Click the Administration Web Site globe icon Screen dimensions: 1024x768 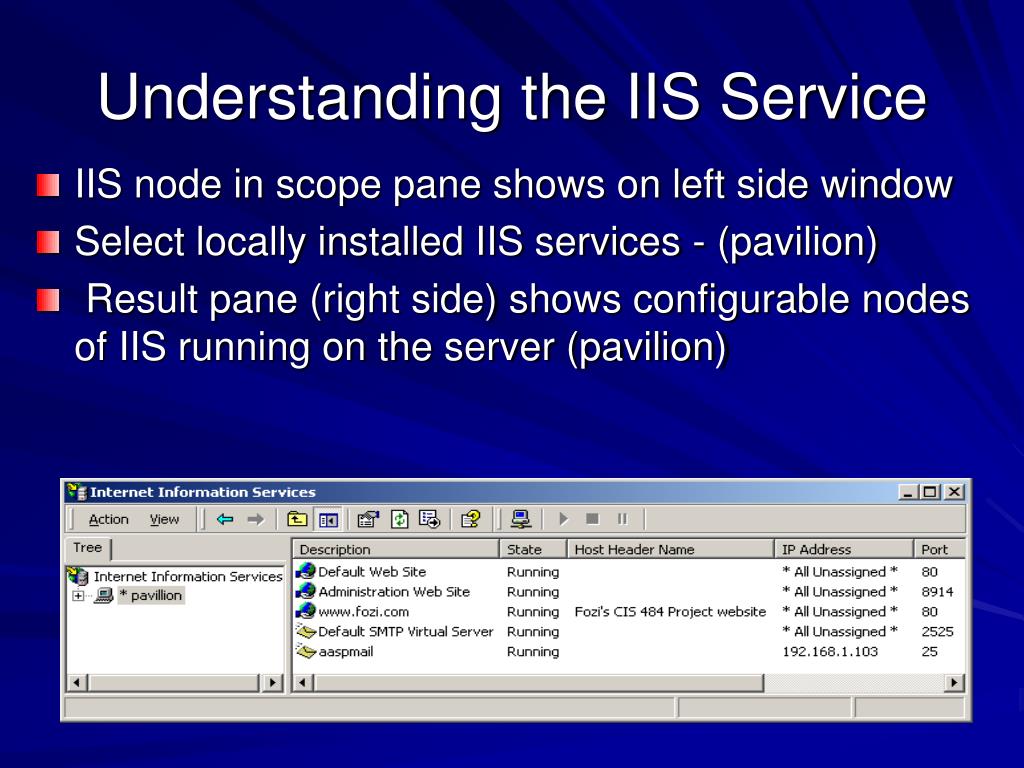(306, 591)
